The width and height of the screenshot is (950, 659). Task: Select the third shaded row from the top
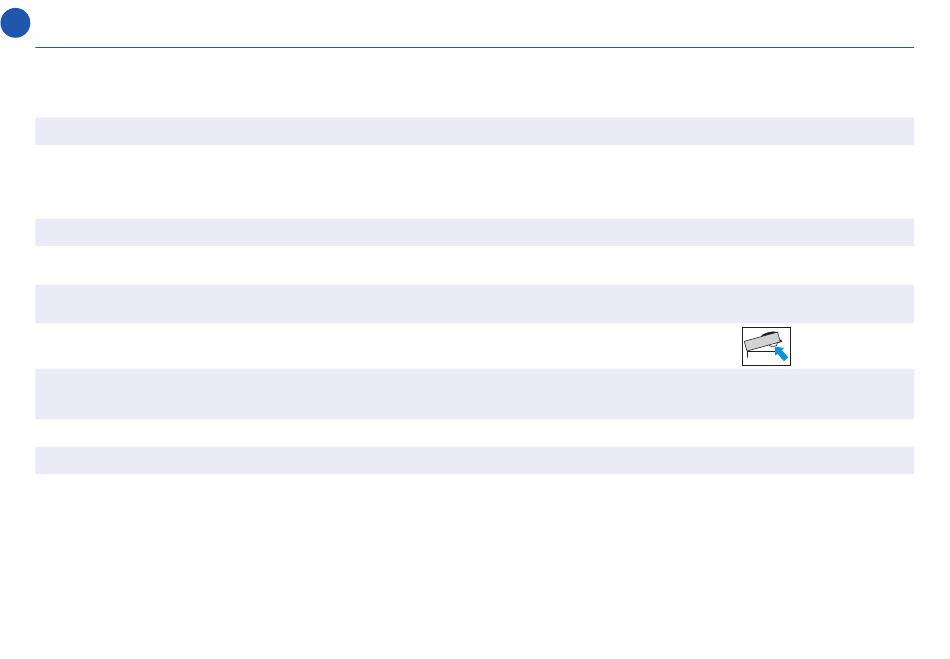click(x=474, y=303)
